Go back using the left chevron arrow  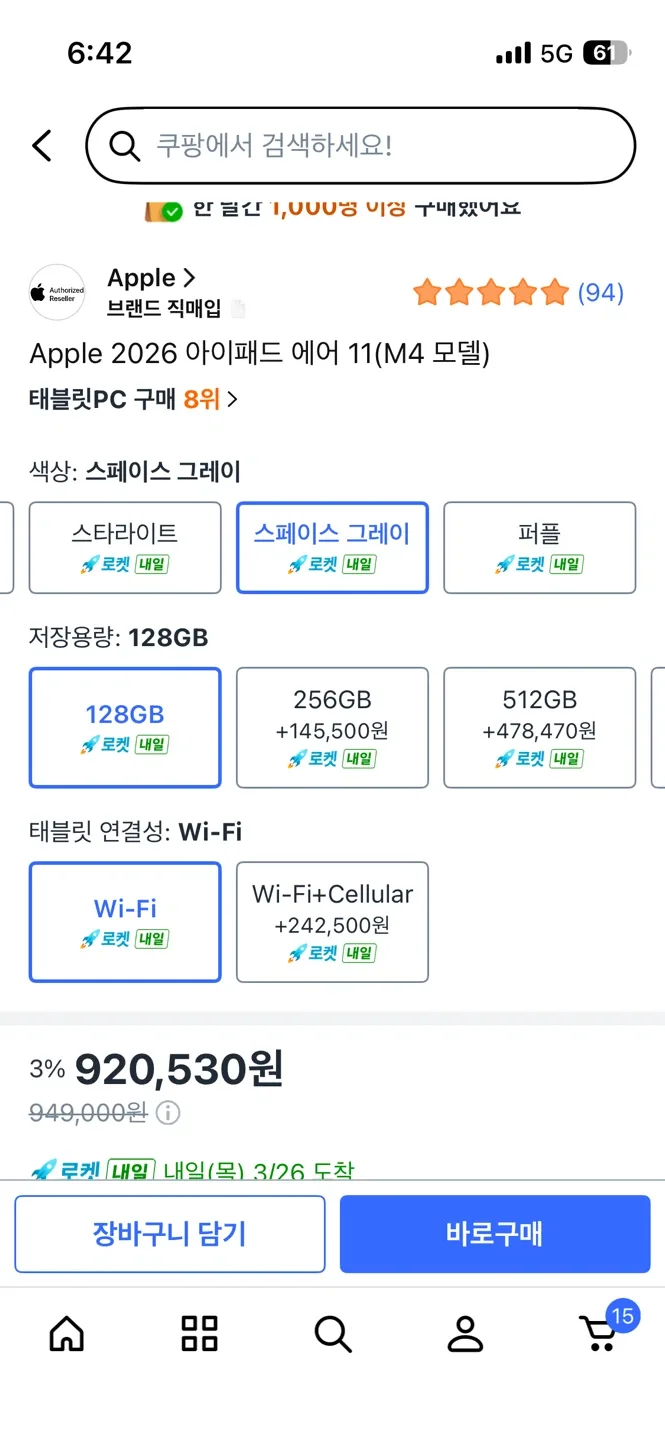coord(42,145)
